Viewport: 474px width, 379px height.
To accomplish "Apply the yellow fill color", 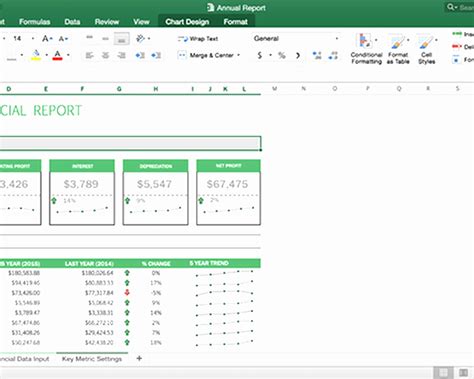I will pos(36,55).
